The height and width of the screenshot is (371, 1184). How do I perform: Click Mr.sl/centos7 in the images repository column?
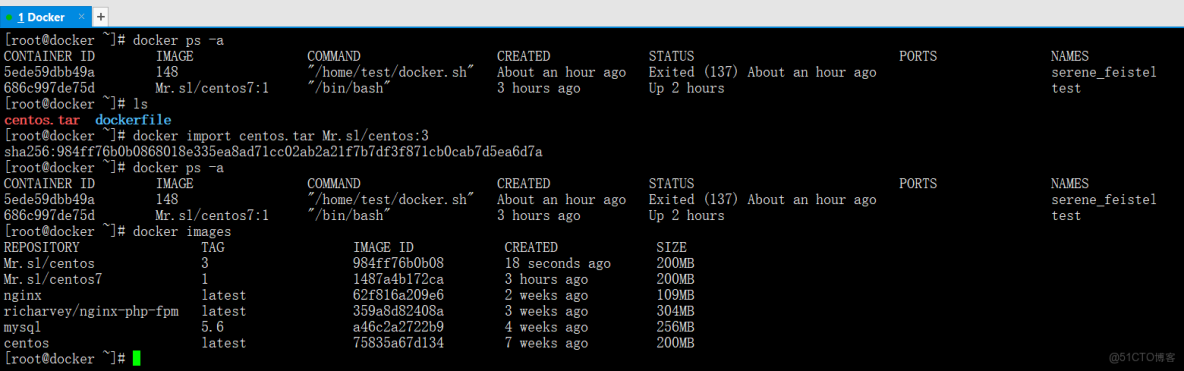[53, 280]
